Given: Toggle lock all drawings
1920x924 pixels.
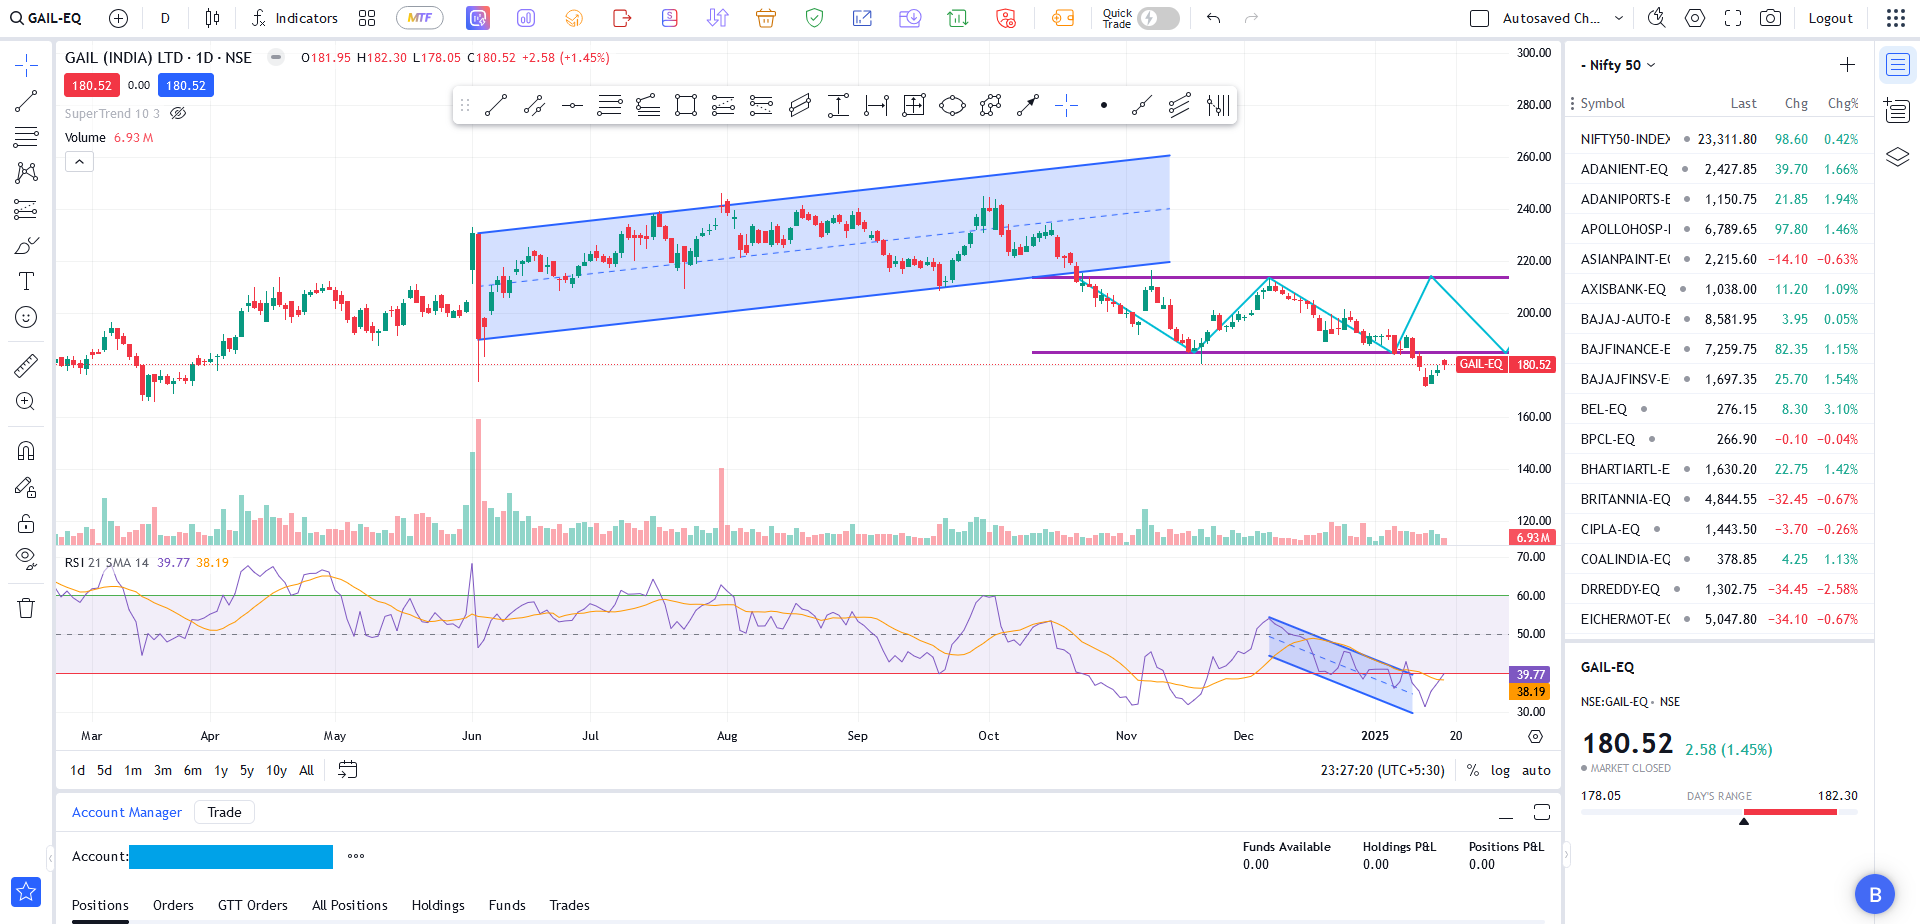Looking at the screenshot, I should click(26, 523).
